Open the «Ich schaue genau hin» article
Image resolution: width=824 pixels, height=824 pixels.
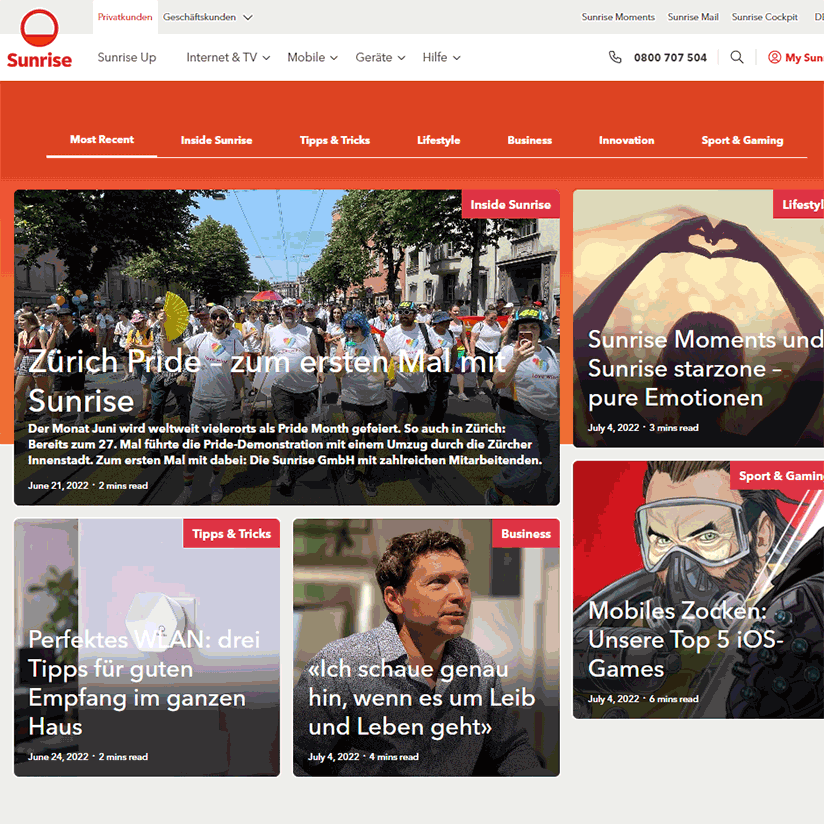pos(426,647)
